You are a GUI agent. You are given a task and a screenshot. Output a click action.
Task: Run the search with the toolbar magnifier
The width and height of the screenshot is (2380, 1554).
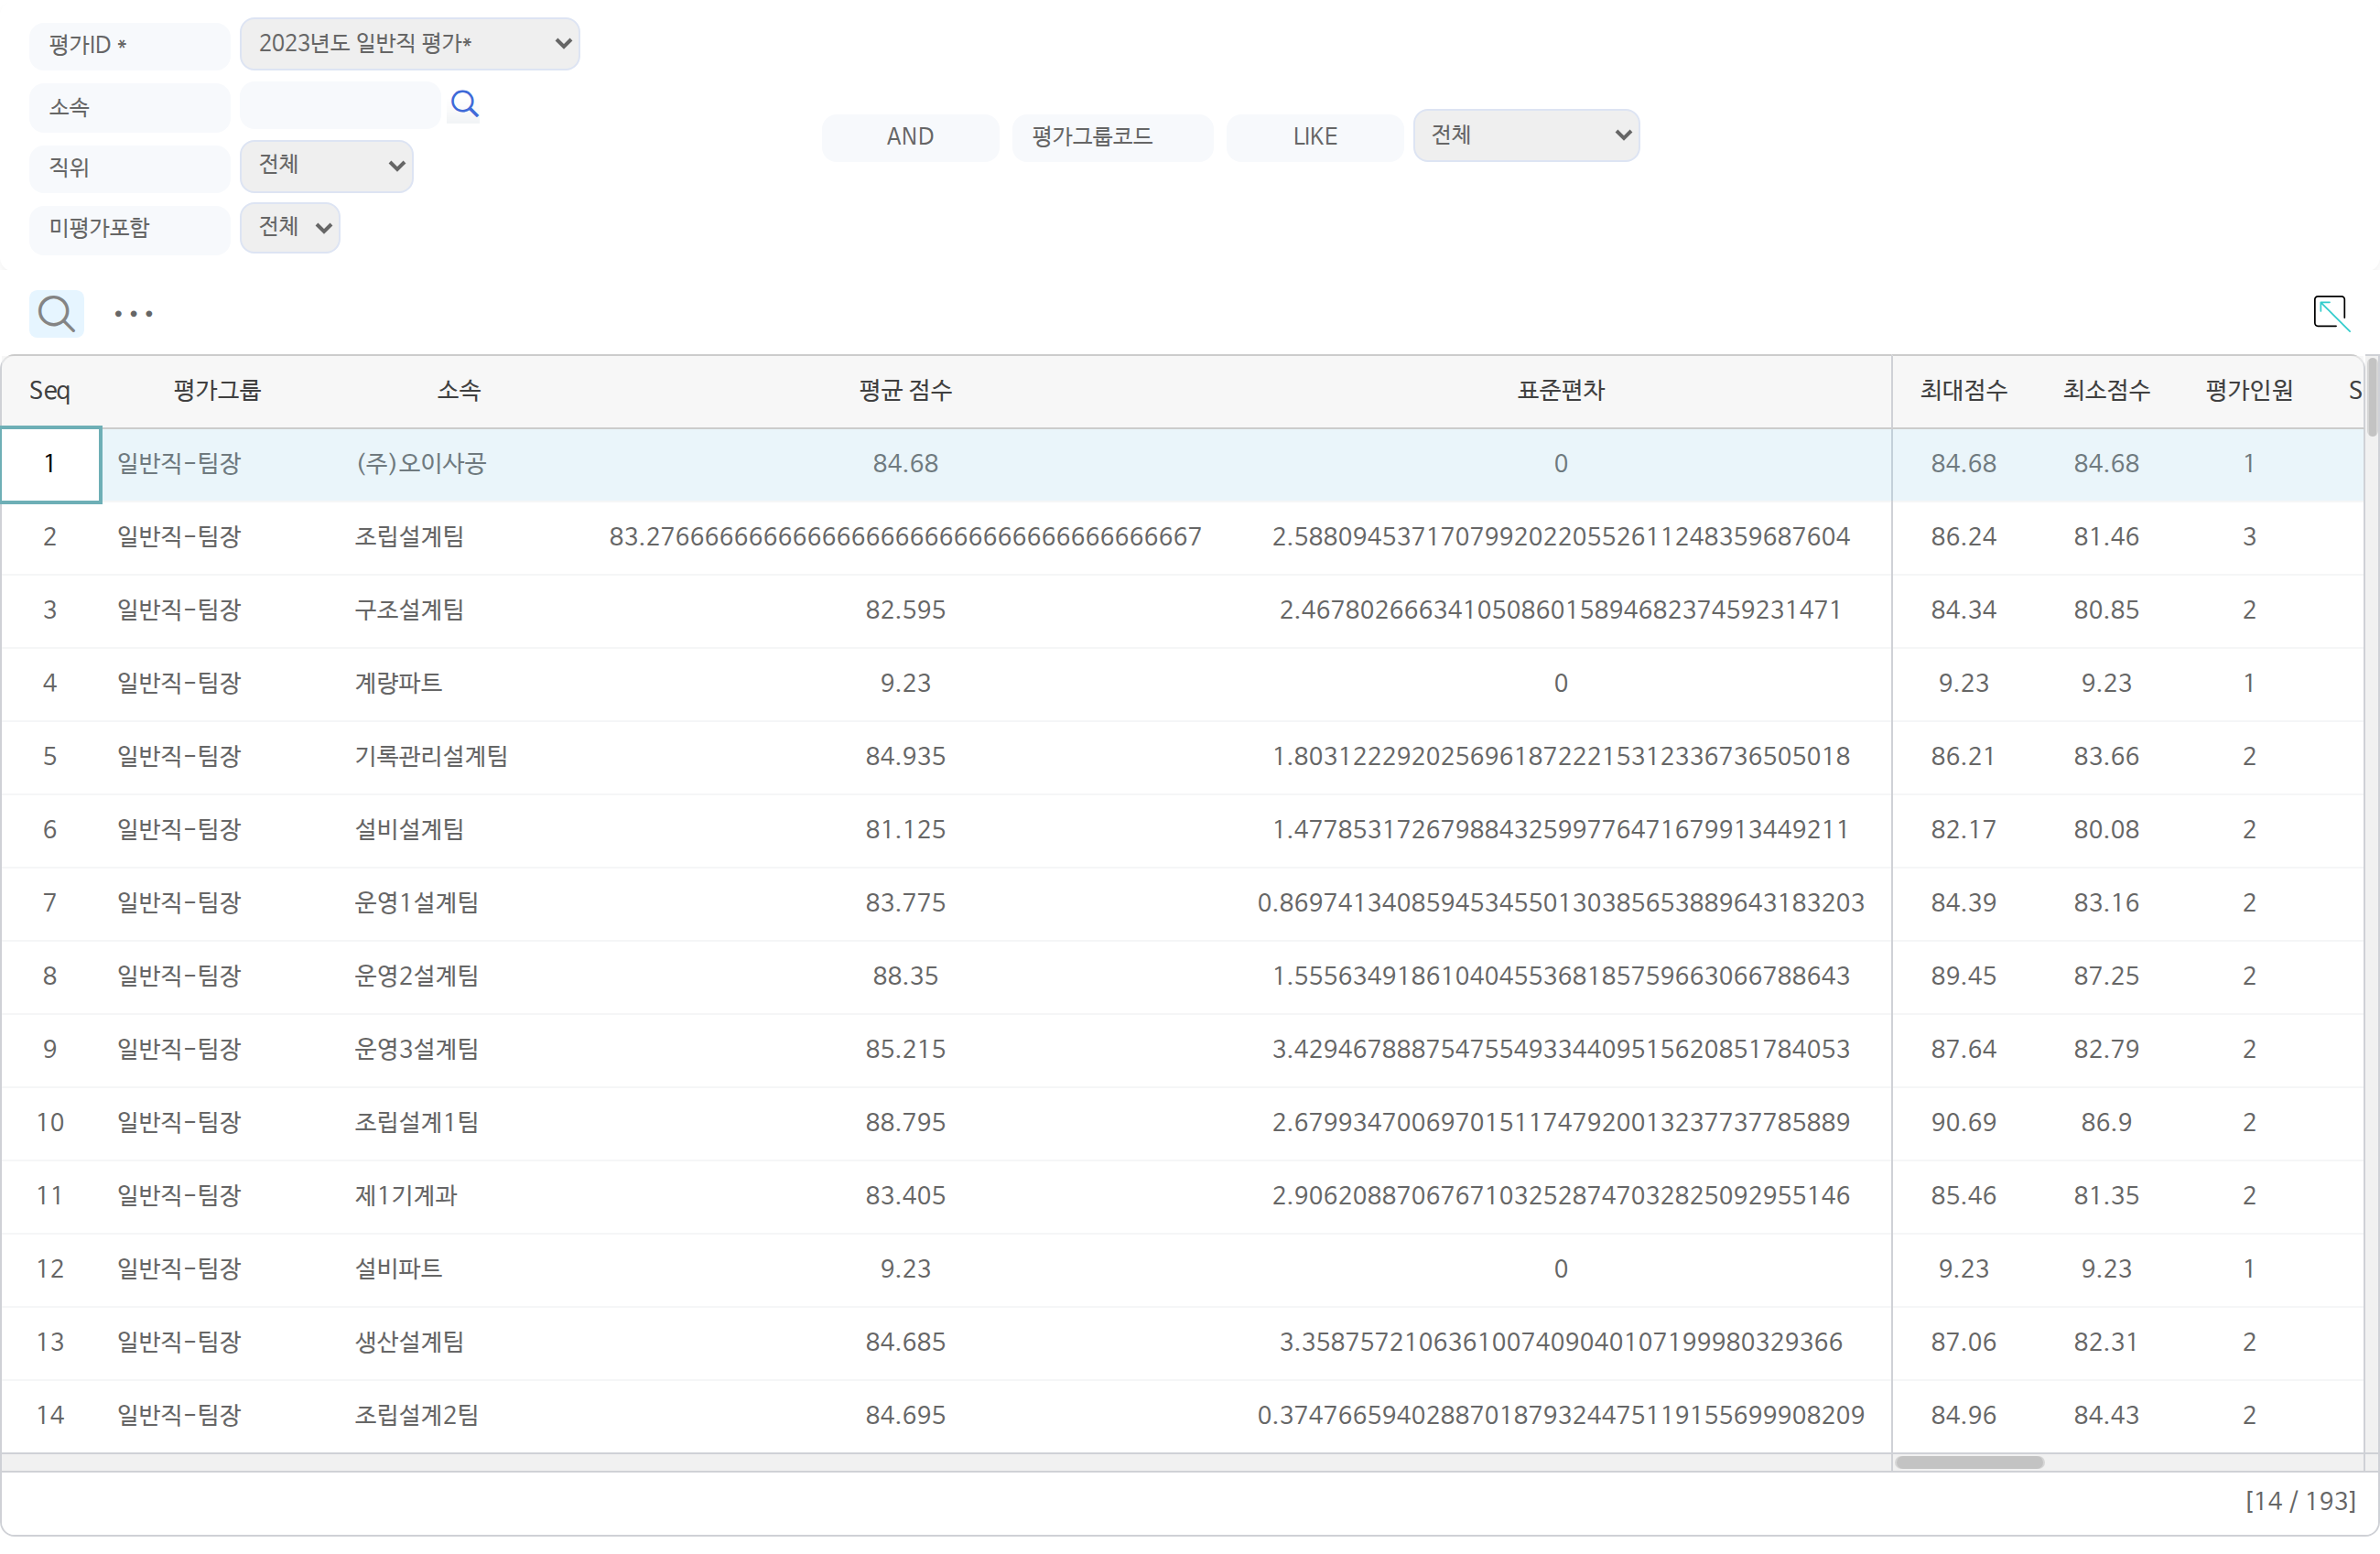point(56,314)
